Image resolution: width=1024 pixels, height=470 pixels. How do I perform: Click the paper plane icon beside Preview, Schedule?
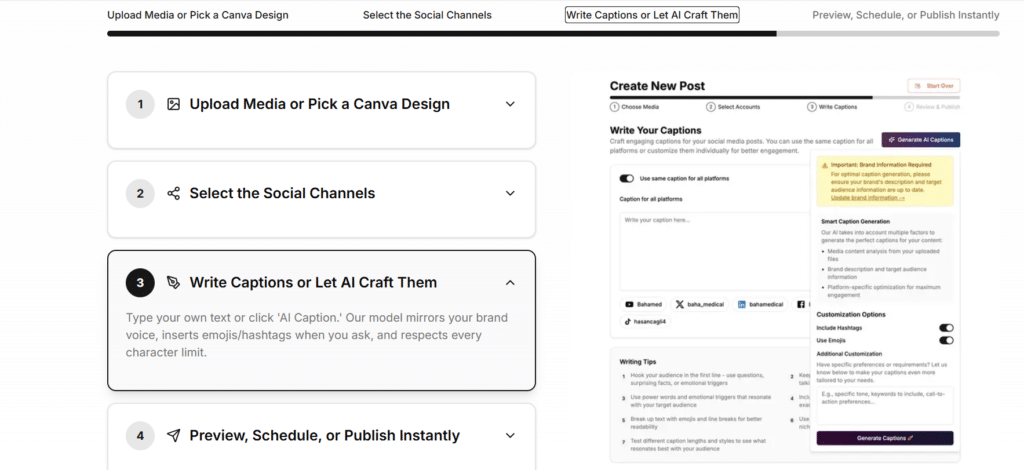coord(174,436)
